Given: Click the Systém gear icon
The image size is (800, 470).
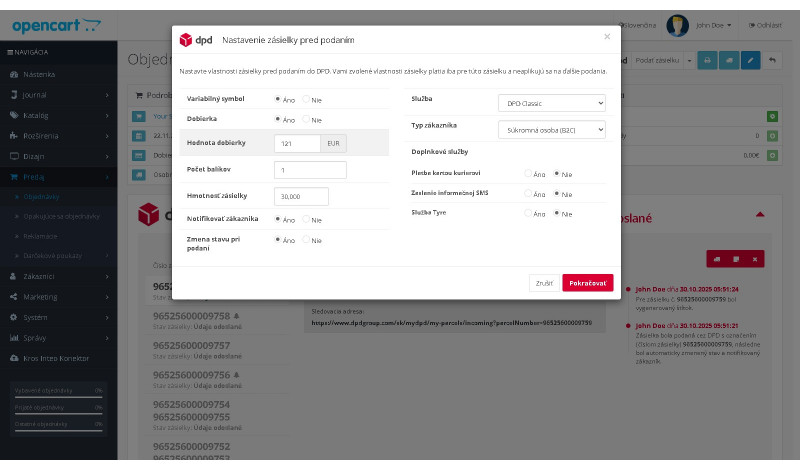Looking at the screenshot, I should (14, 317).
